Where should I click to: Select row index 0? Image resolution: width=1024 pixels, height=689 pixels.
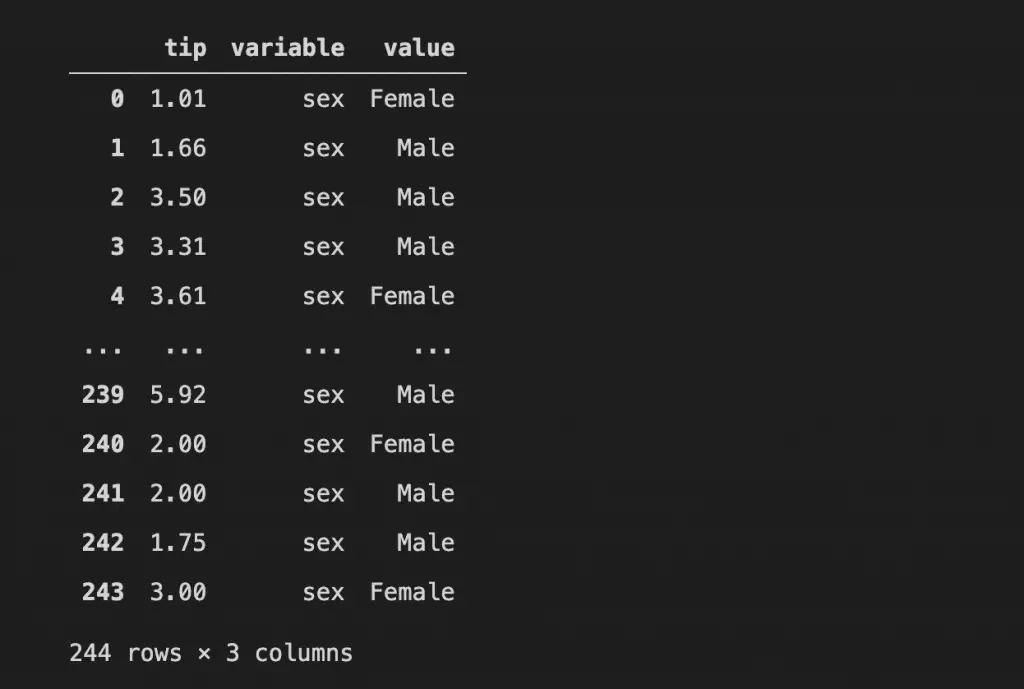117,99
